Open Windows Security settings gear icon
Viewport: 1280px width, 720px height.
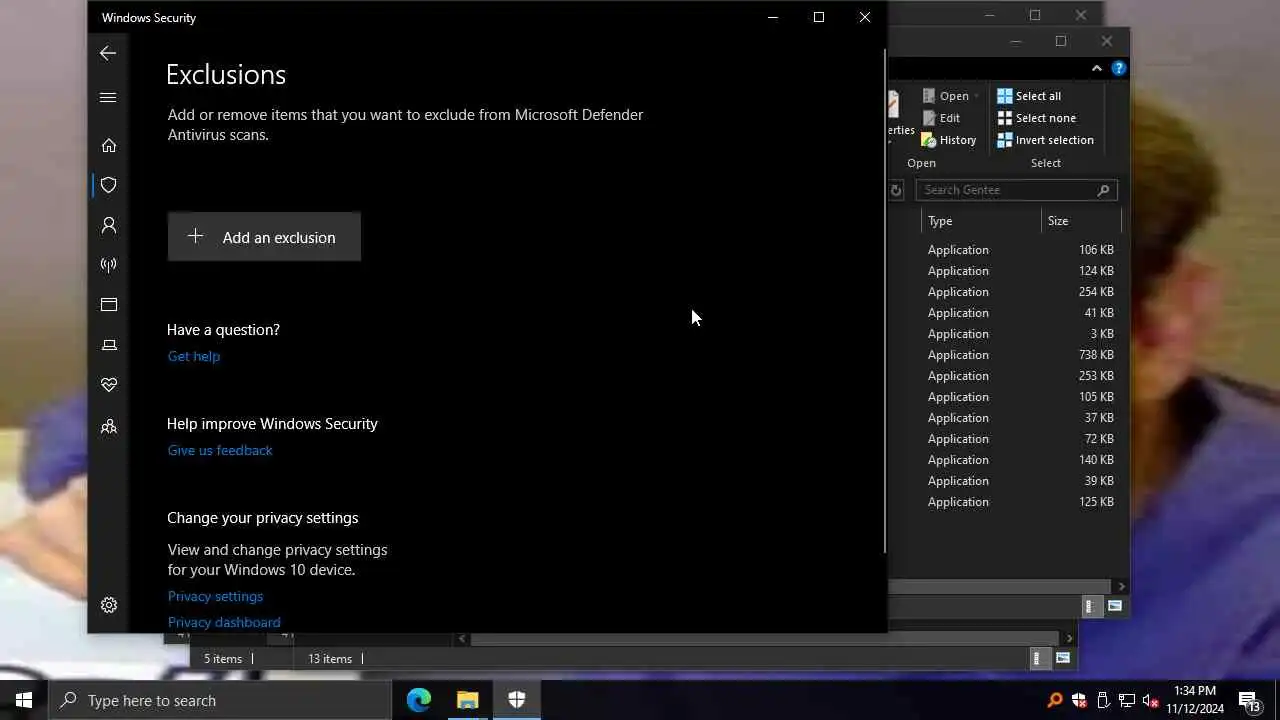(109, 605)
